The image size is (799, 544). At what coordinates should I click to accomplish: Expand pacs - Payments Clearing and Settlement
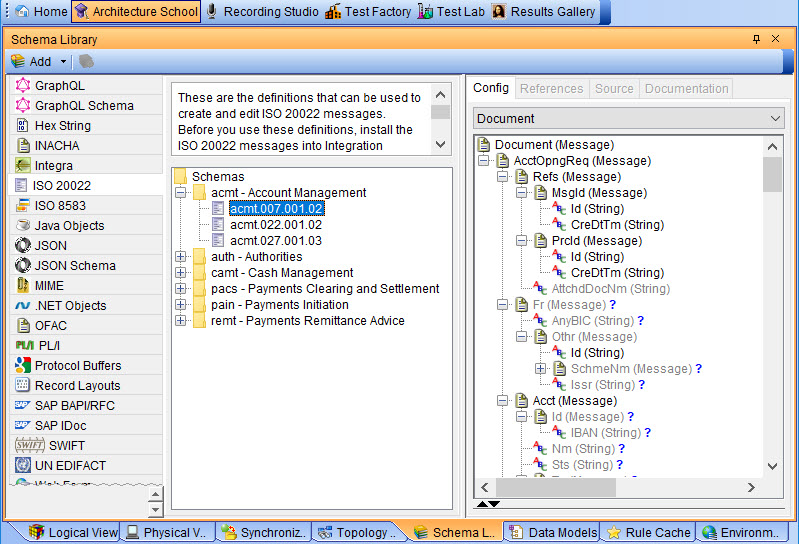pos(180,289)
